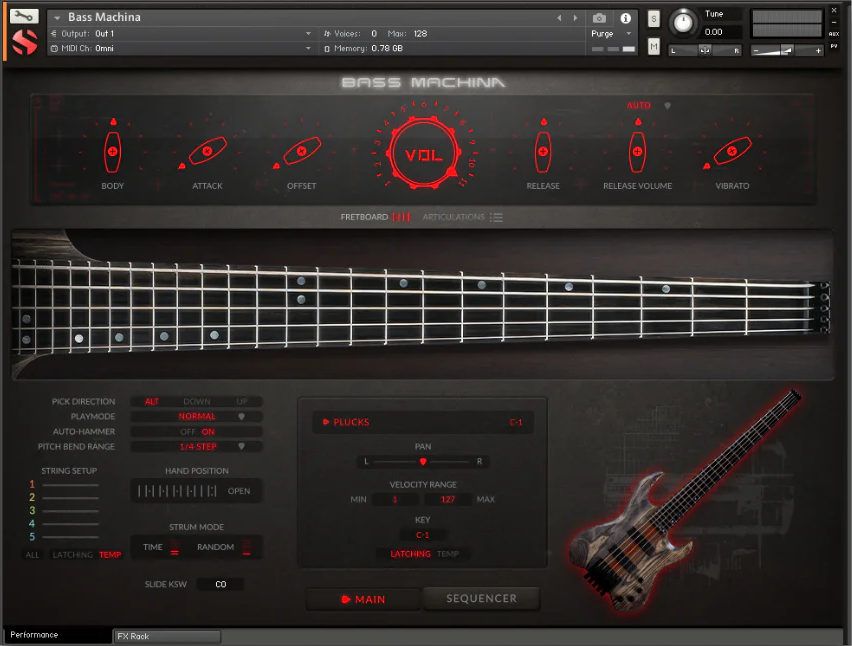Click the RELEASE knob
The height and width of the screenshot is (646, 852).
pos(543,150)
